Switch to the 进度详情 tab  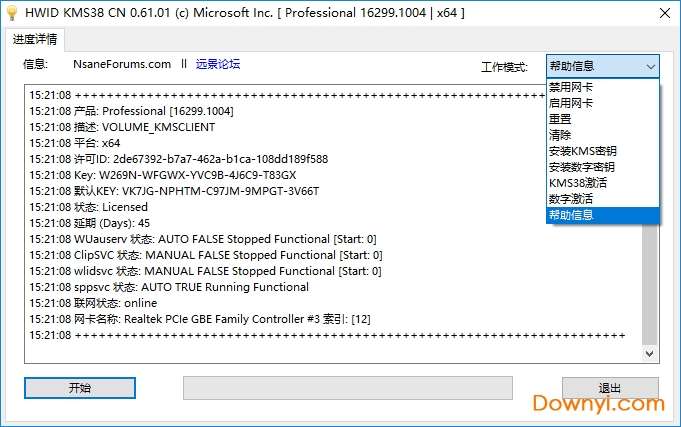35,40
